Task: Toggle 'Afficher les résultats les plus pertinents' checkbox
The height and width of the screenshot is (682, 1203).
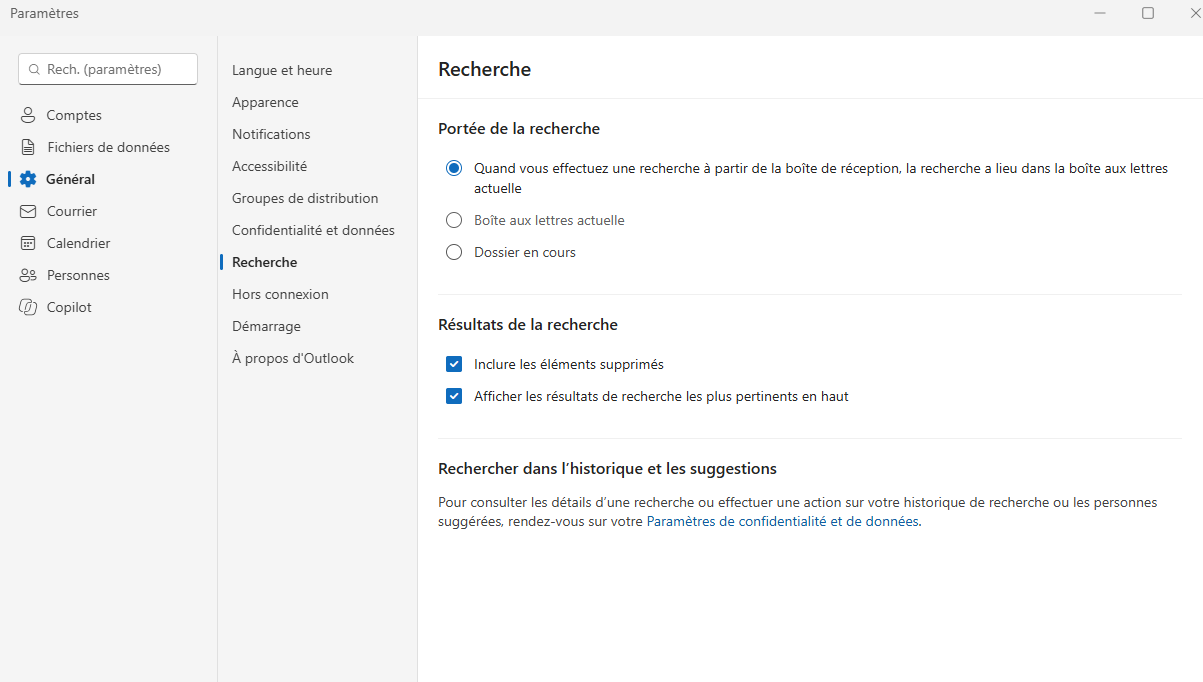Action: [x=454, y=396]
